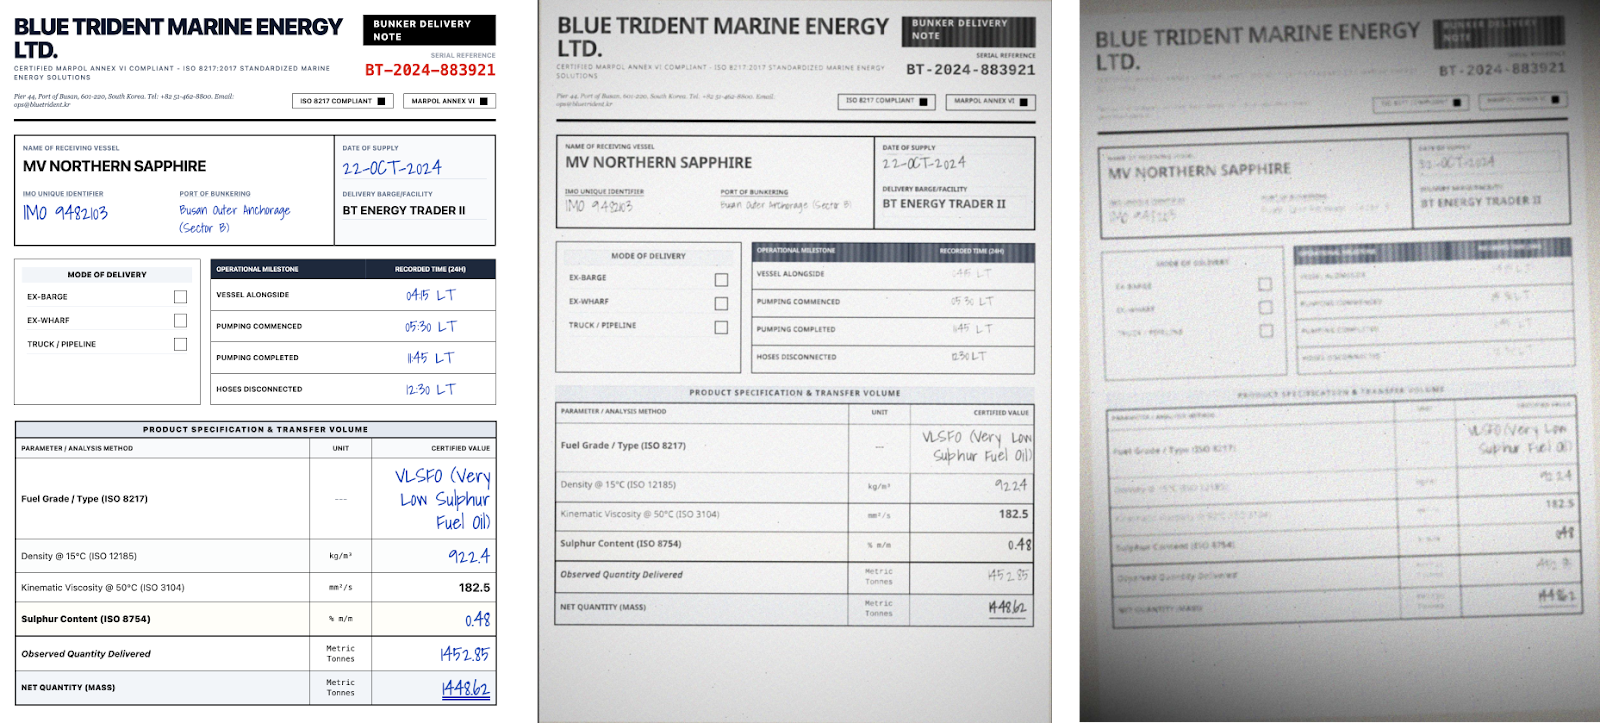Tick EX-WHARF checkbox in the blurred copy
Viewport: 1600px width, 723px height.
1266,308
